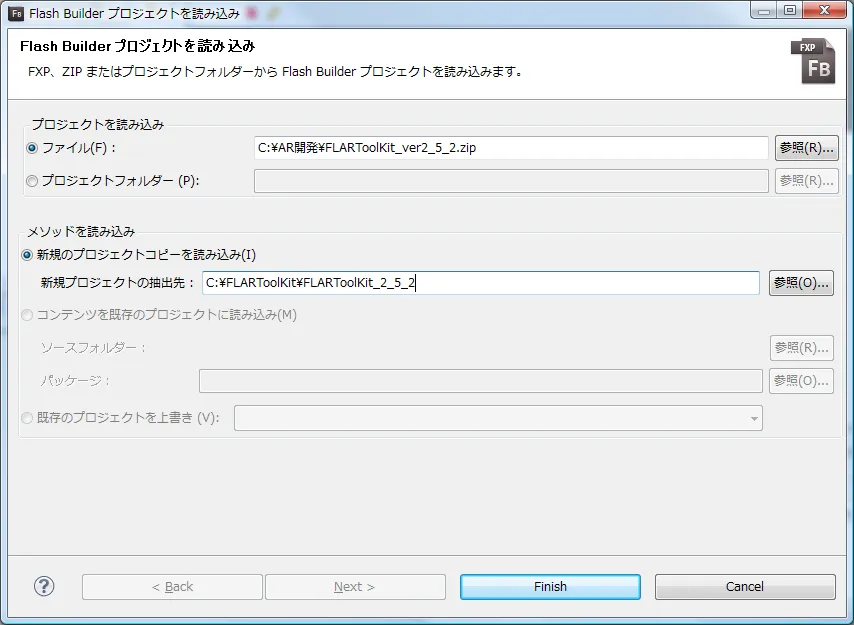The width and height of the screenshot is (854, 625).
Task: Click the 参照(O)... button for パッケージ
Action: (801, 381)
